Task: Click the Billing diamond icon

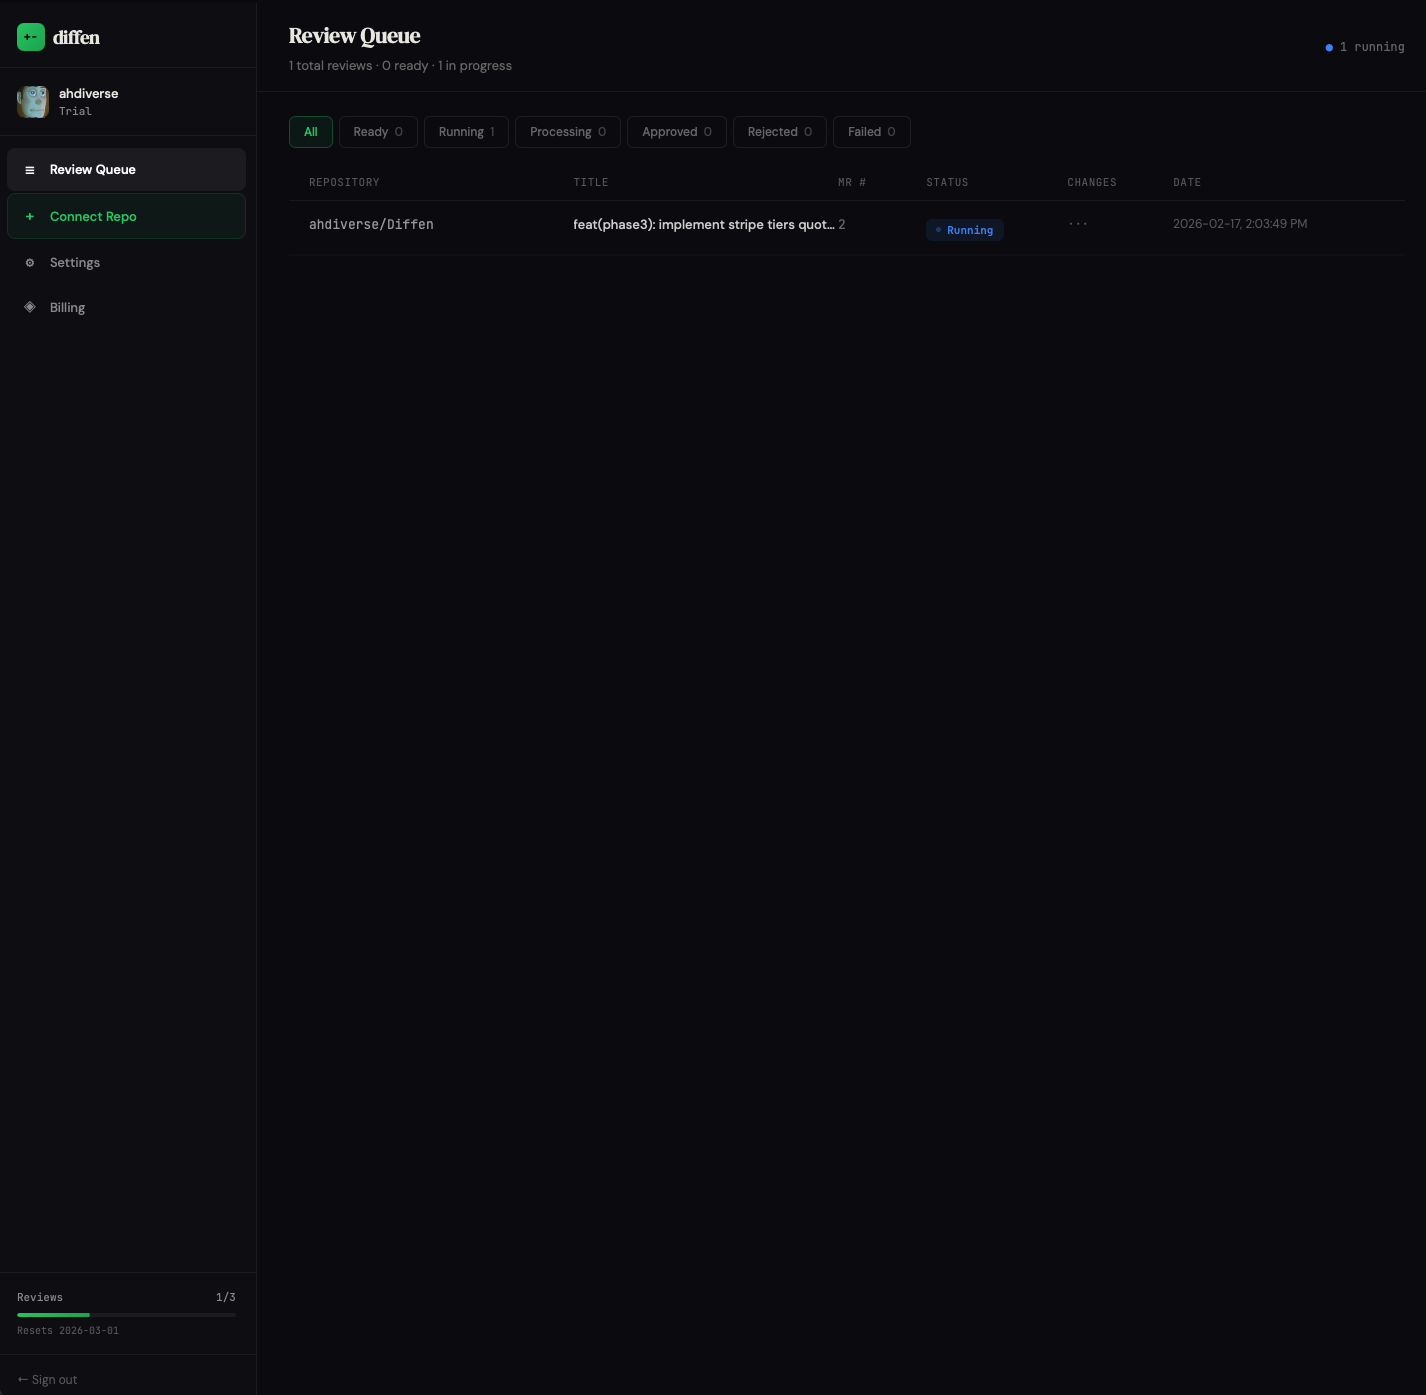Action: (29, 307)
